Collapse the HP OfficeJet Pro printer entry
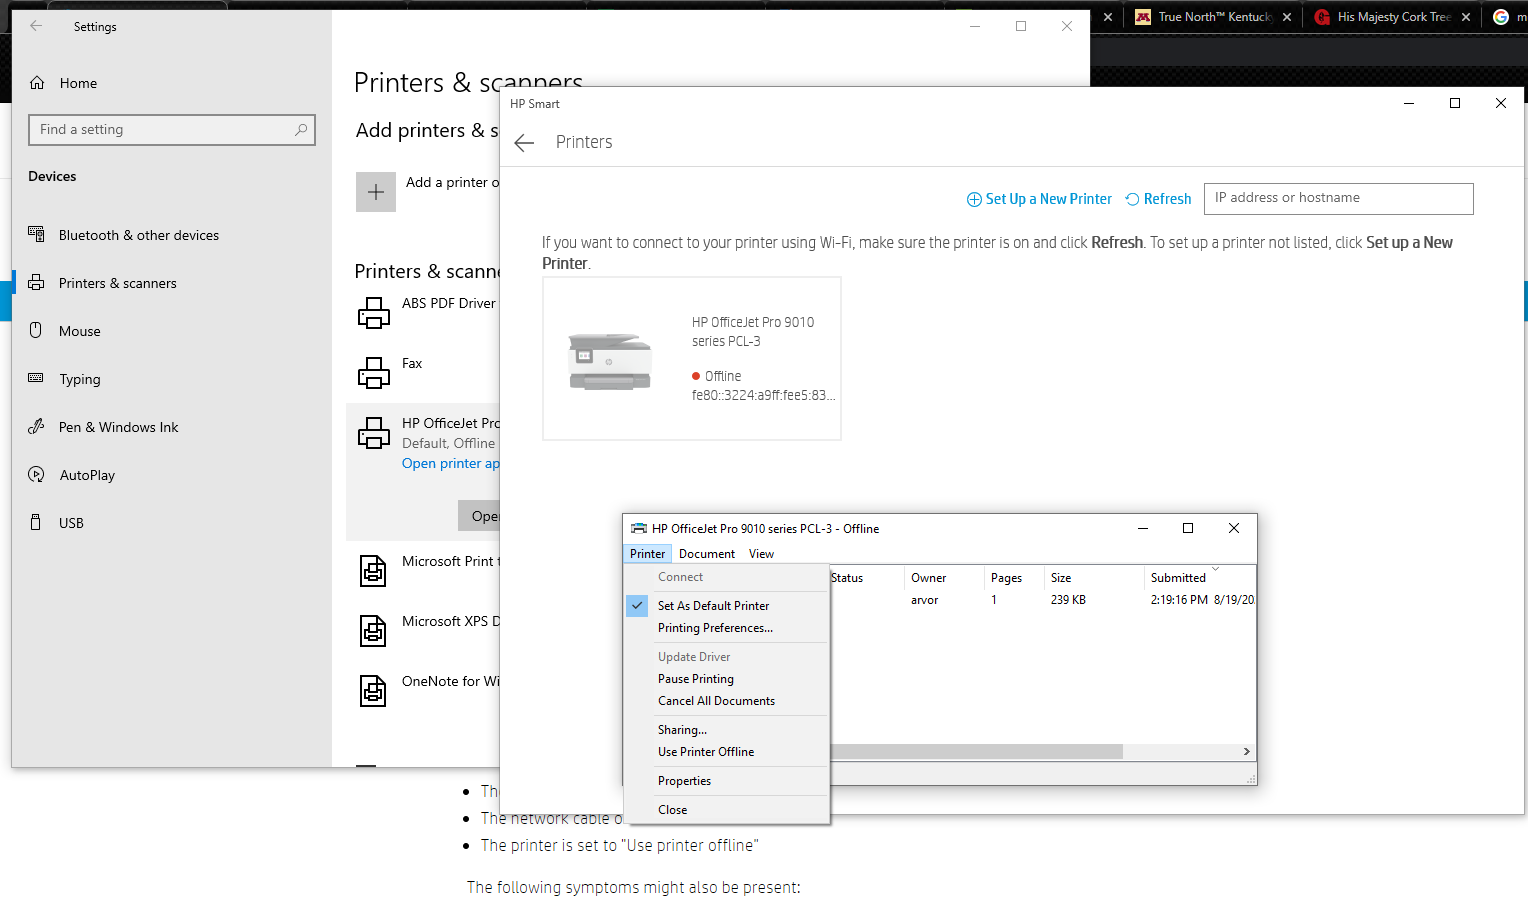Image resolution: width=1528 pixels, height=907 pixels. coord(449,423)
